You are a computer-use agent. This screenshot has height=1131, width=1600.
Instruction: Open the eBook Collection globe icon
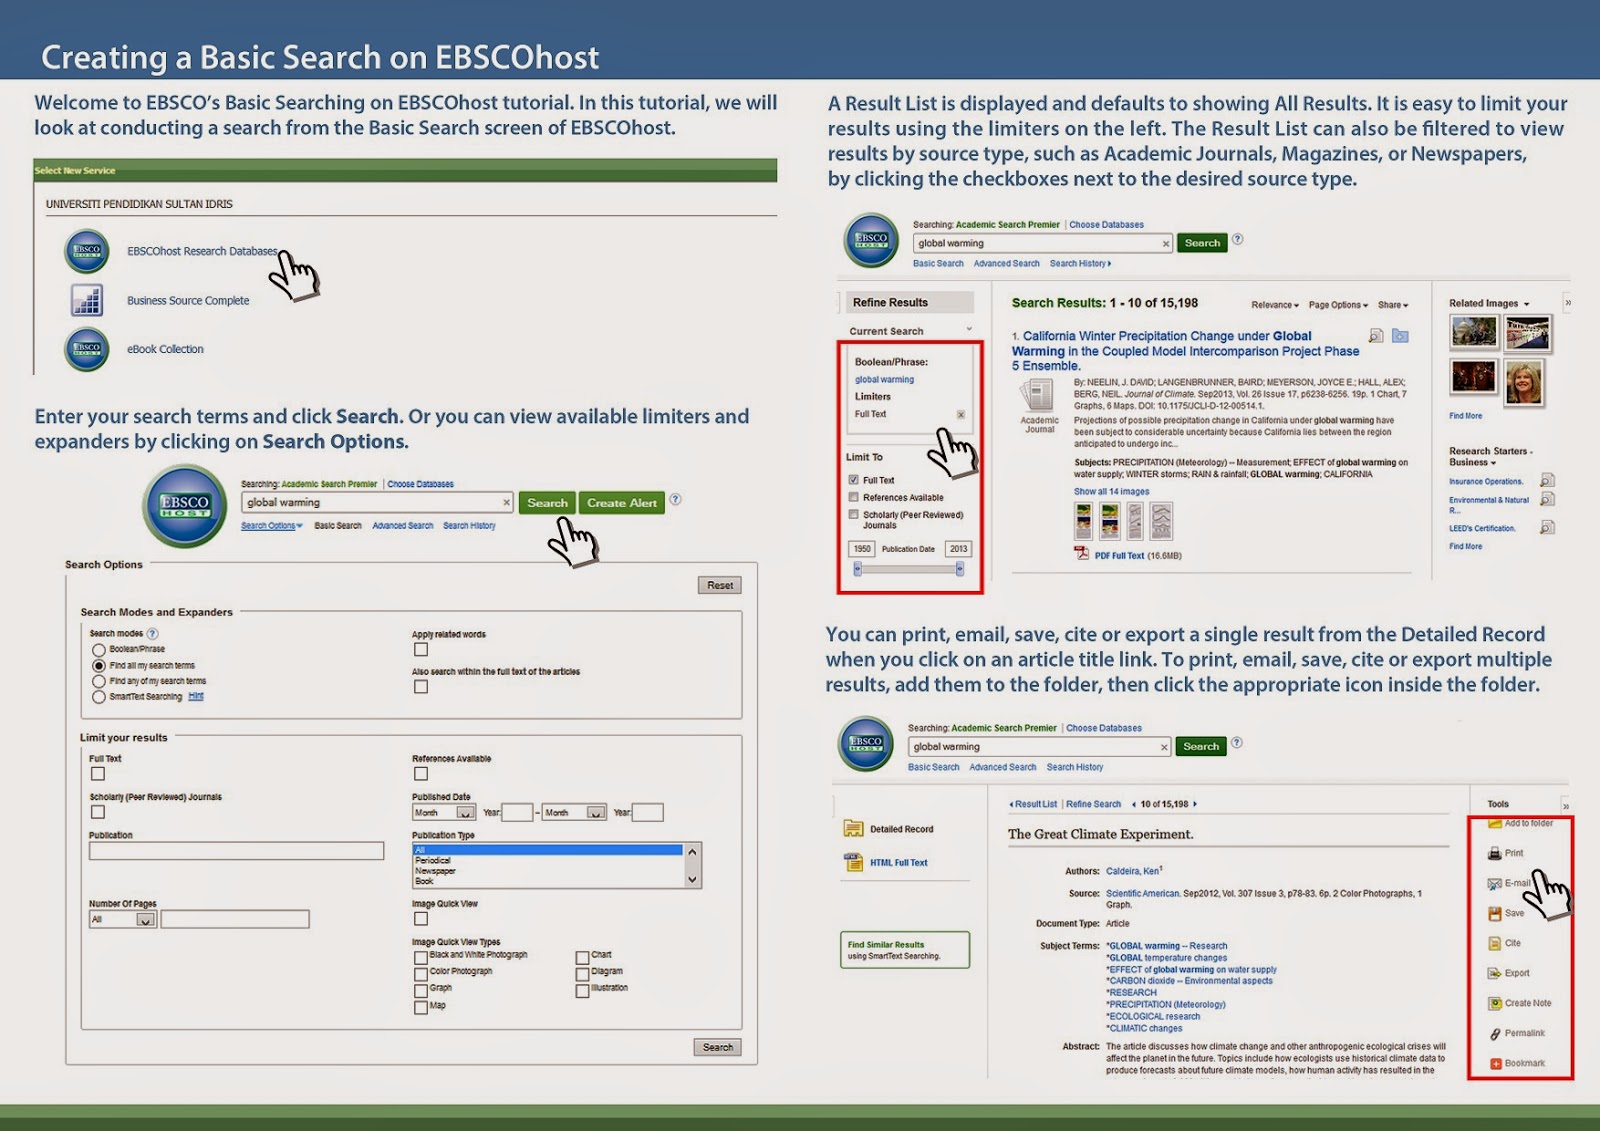tap(87, 349)
